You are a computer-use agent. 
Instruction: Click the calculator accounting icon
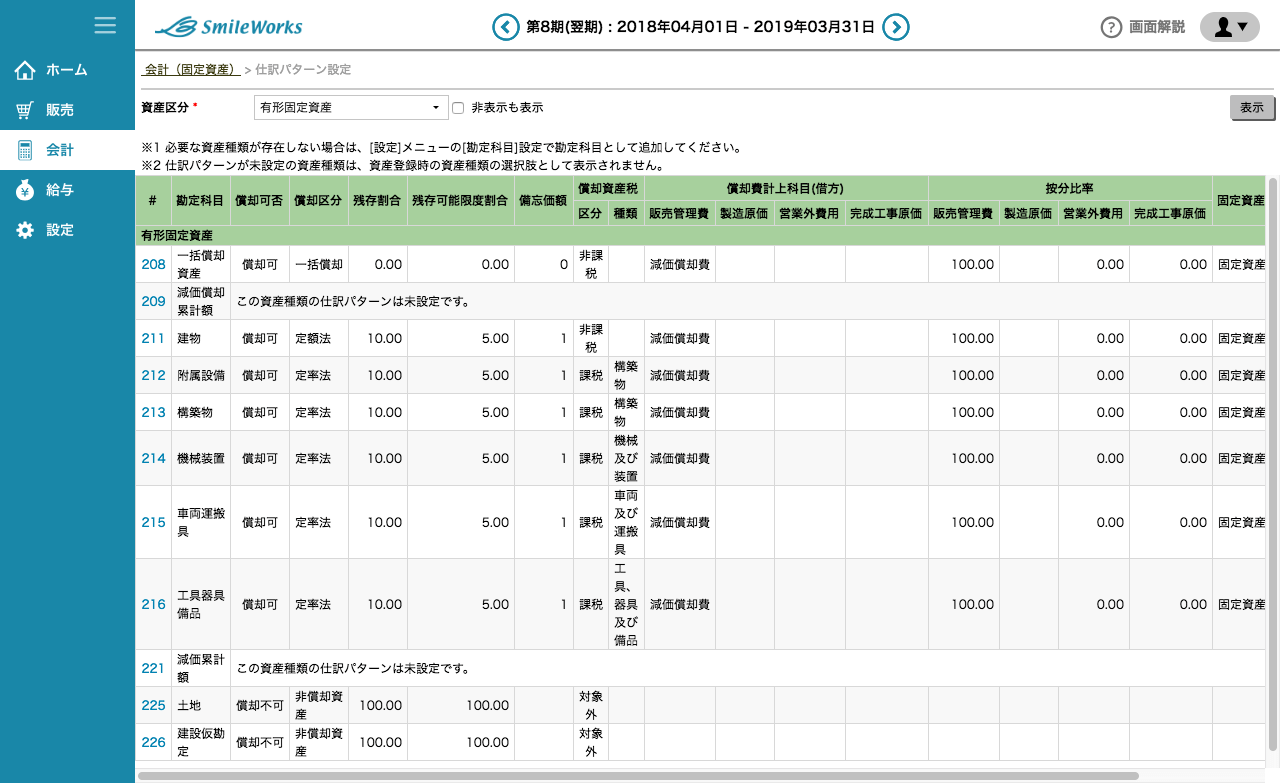[x=25, y=150]
